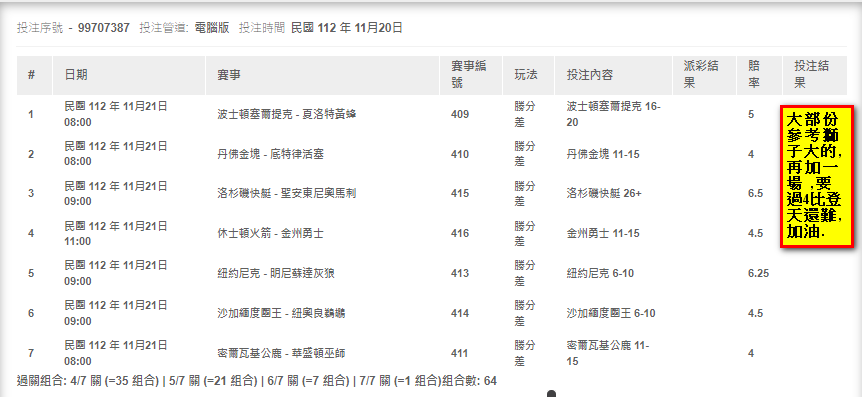862x397 pixels.
Task: Select the match 沙加緬度國王 - 紐奧良鵜鶘
Action: tap(281, 313)
